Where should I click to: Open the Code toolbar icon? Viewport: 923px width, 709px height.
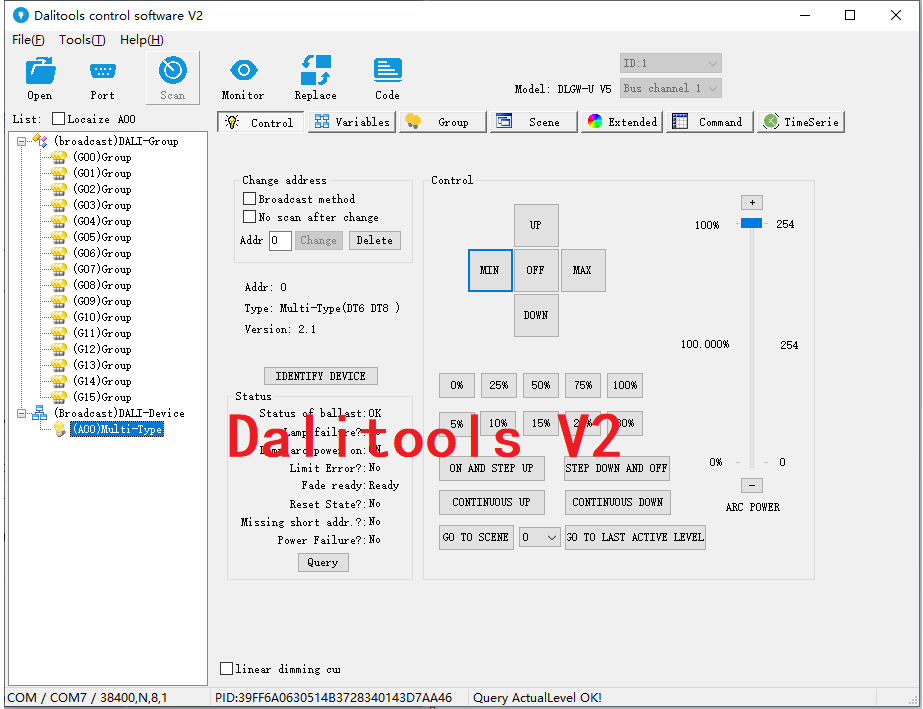point(387,72)
